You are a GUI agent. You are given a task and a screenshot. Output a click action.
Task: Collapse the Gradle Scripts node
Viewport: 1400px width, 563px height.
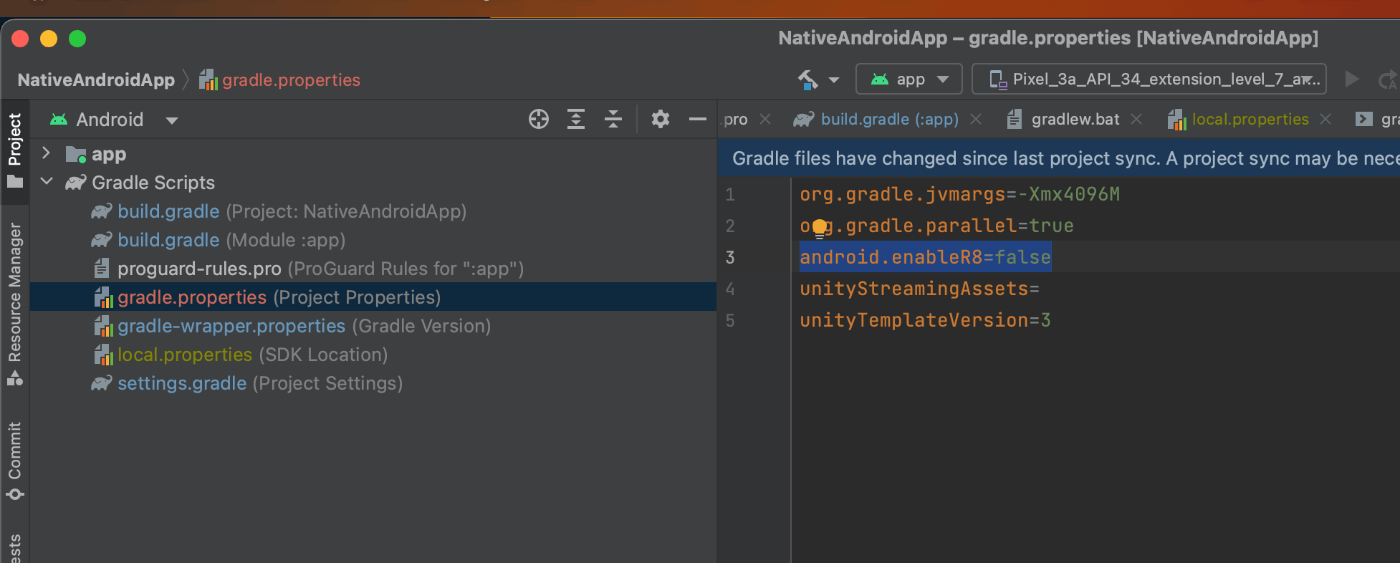pos(45,182)
